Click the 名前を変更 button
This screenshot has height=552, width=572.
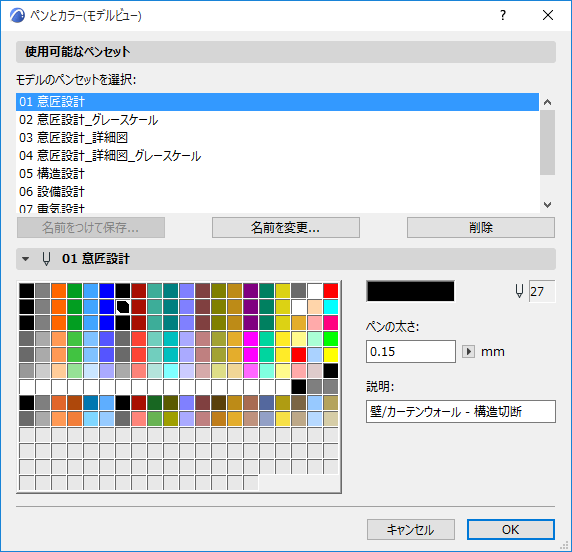(286, 228)
